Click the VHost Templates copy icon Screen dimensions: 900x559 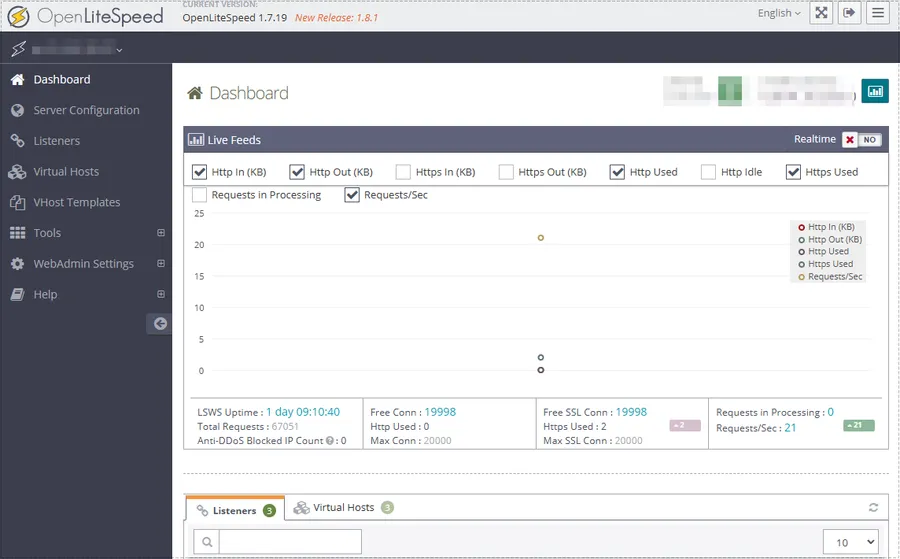(x=18, y=202)
